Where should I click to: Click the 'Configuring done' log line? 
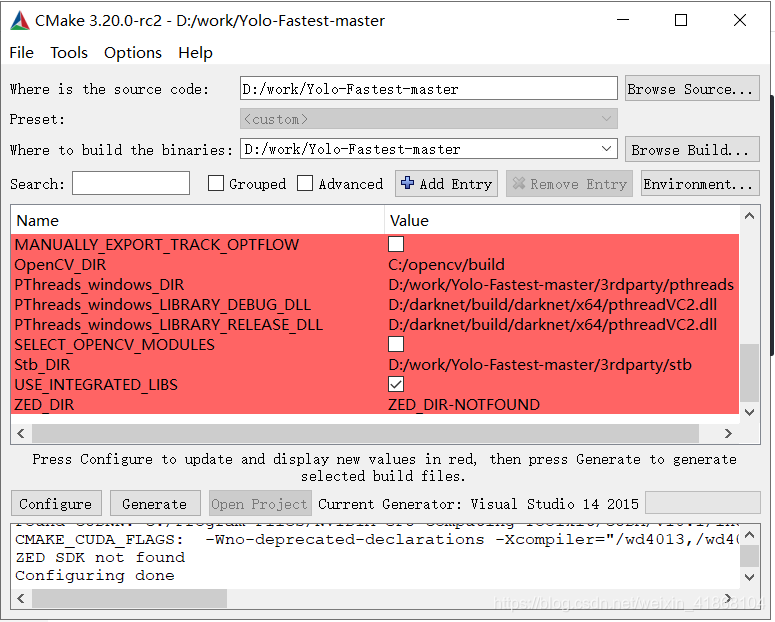click(x=94, y=576)
